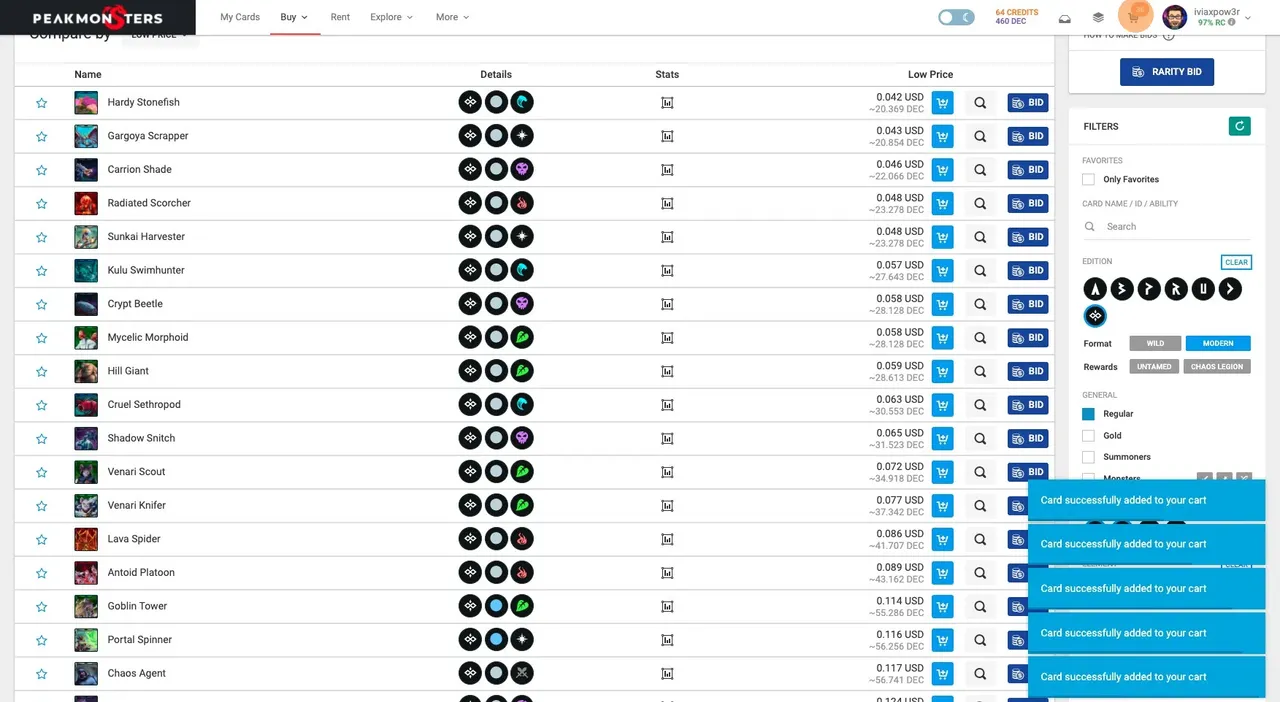Screen dimensions: 1280x702
Task: Expand the Buy menu dropdown
Action: (x=294, y=17)
